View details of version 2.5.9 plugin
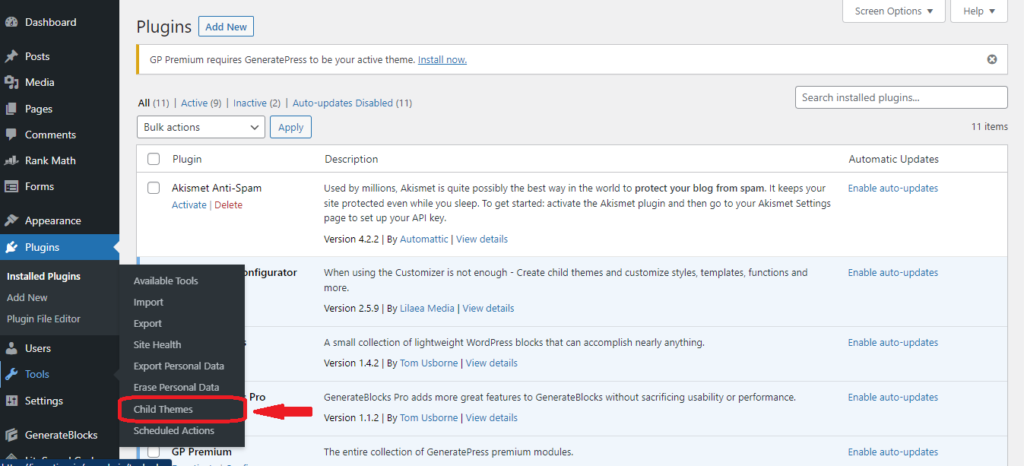Viewport: 1024px width, 466px height. point(488,308)
